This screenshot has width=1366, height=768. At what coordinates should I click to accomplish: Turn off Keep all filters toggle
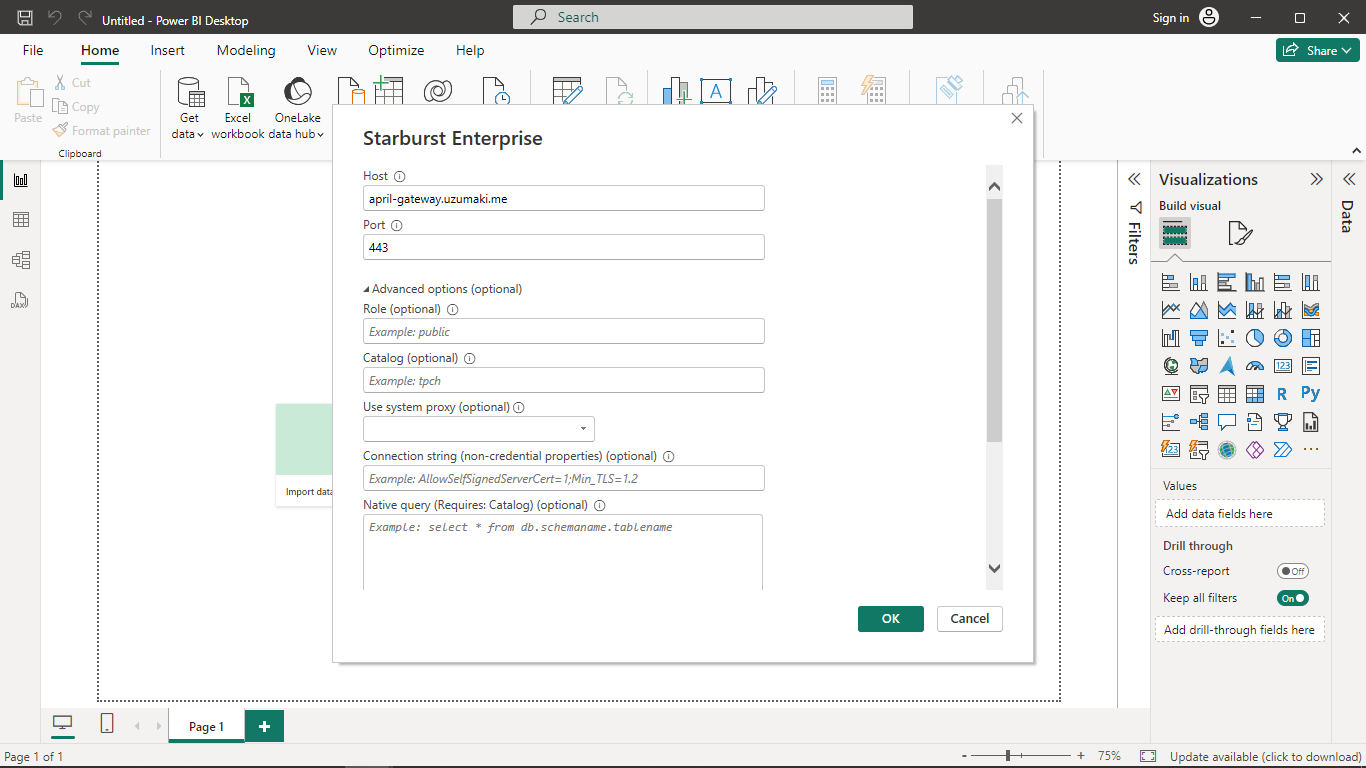click(1292, 598)
